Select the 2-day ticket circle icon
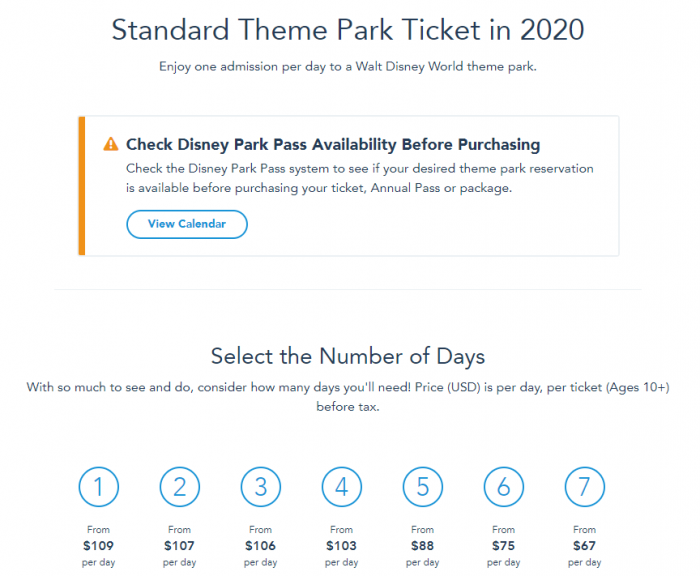This screenshot has width=700, height=576. click(x=179, y=487)
